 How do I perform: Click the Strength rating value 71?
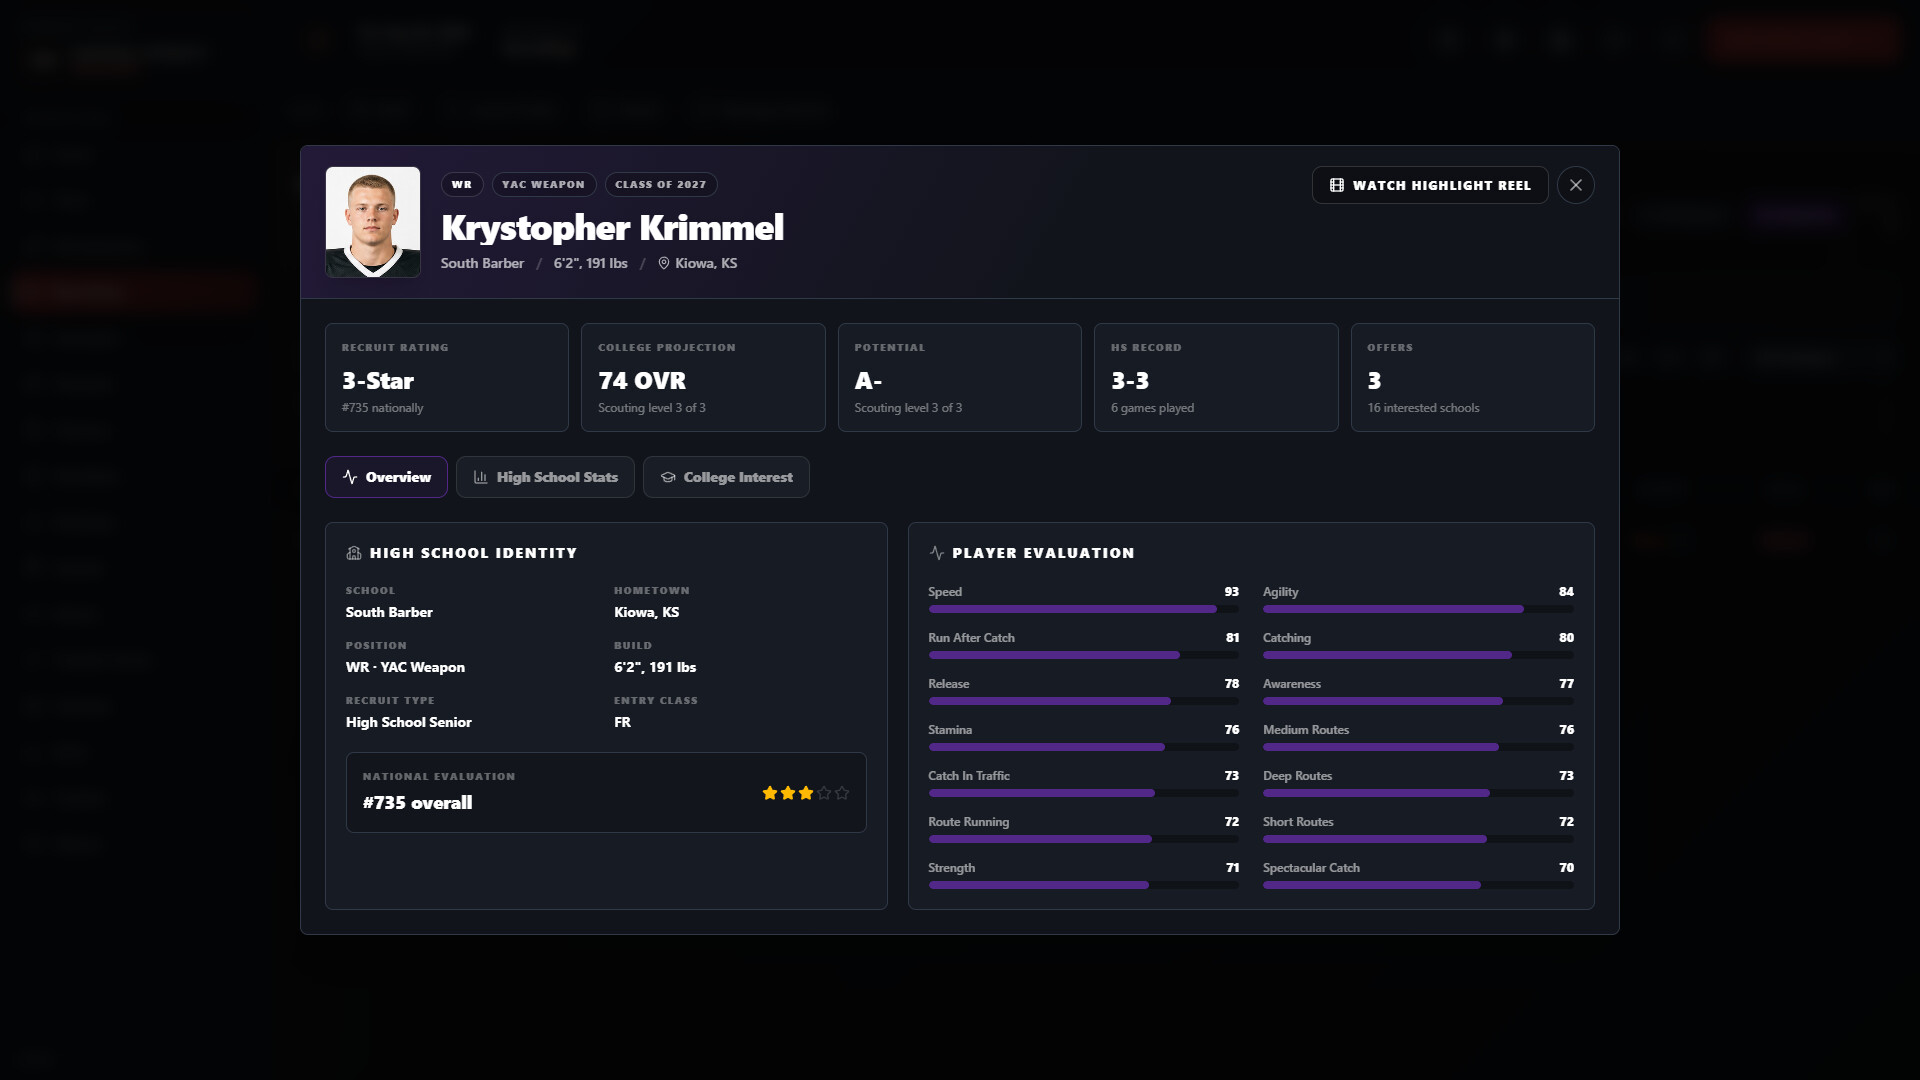[1232, 868]
